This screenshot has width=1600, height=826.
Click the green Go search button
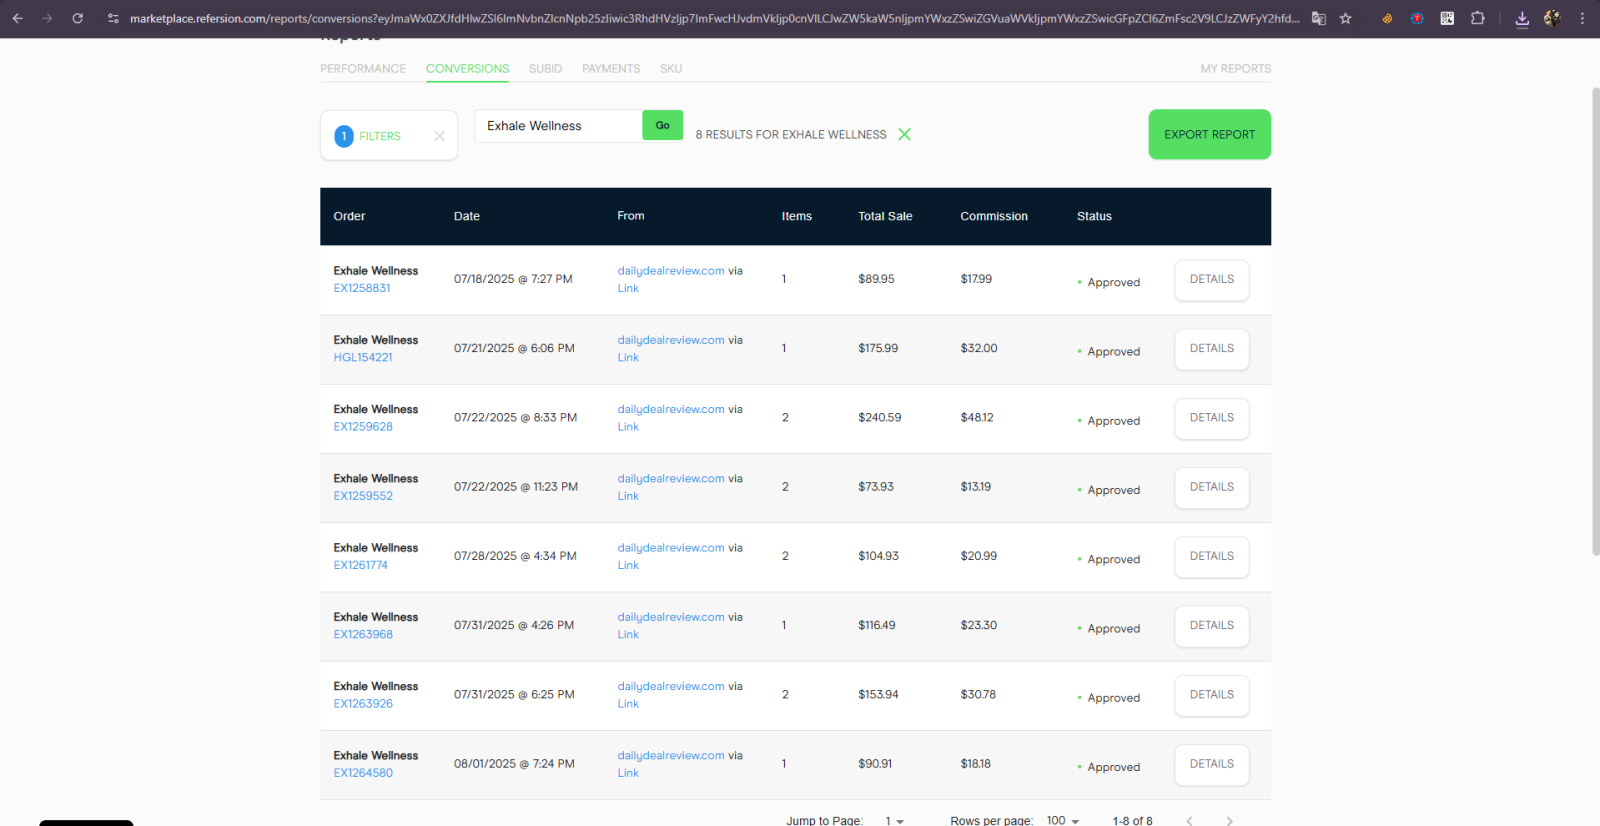pos(662,125)
